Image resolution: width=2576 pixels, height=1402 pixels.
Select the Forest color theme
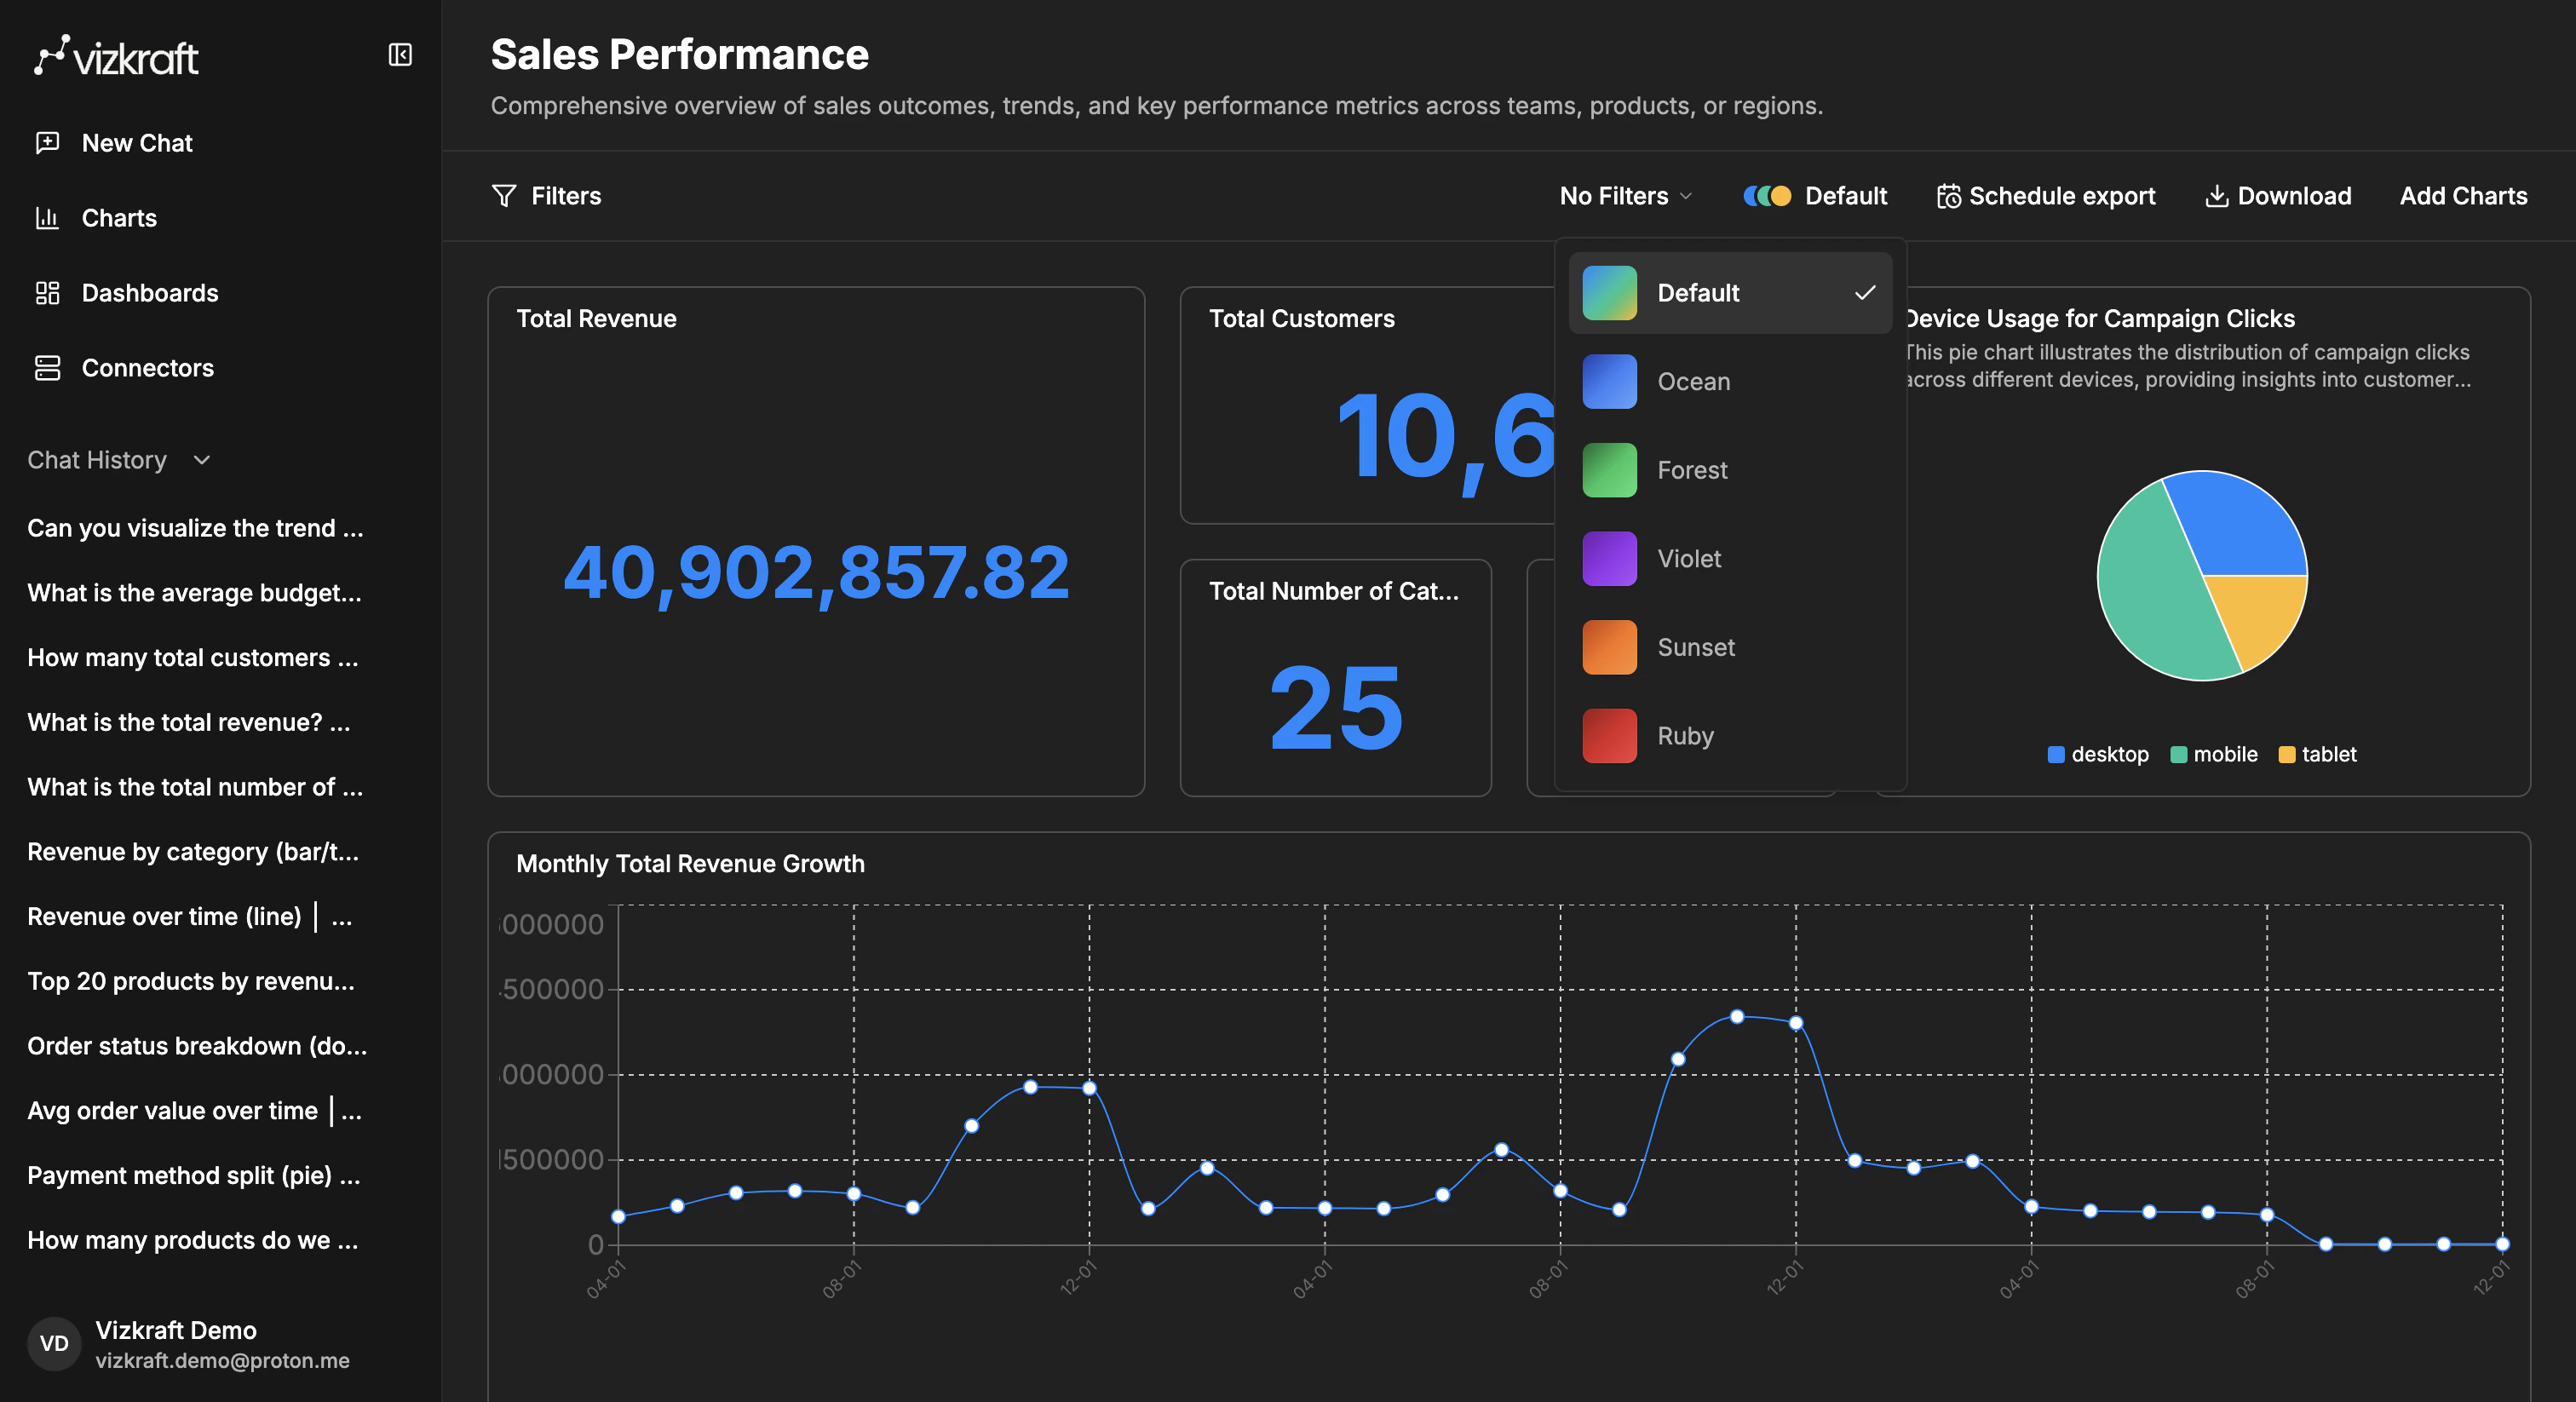coord(1692,470)
